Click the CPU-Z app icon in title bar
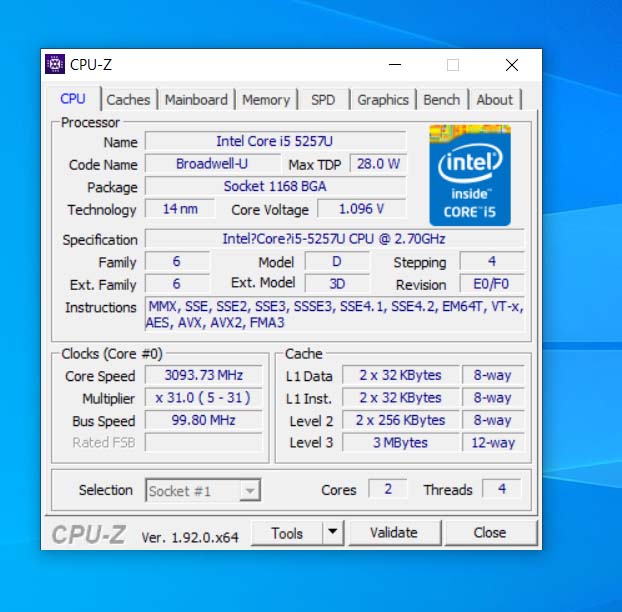622x612 pixels. pos(55,64)
